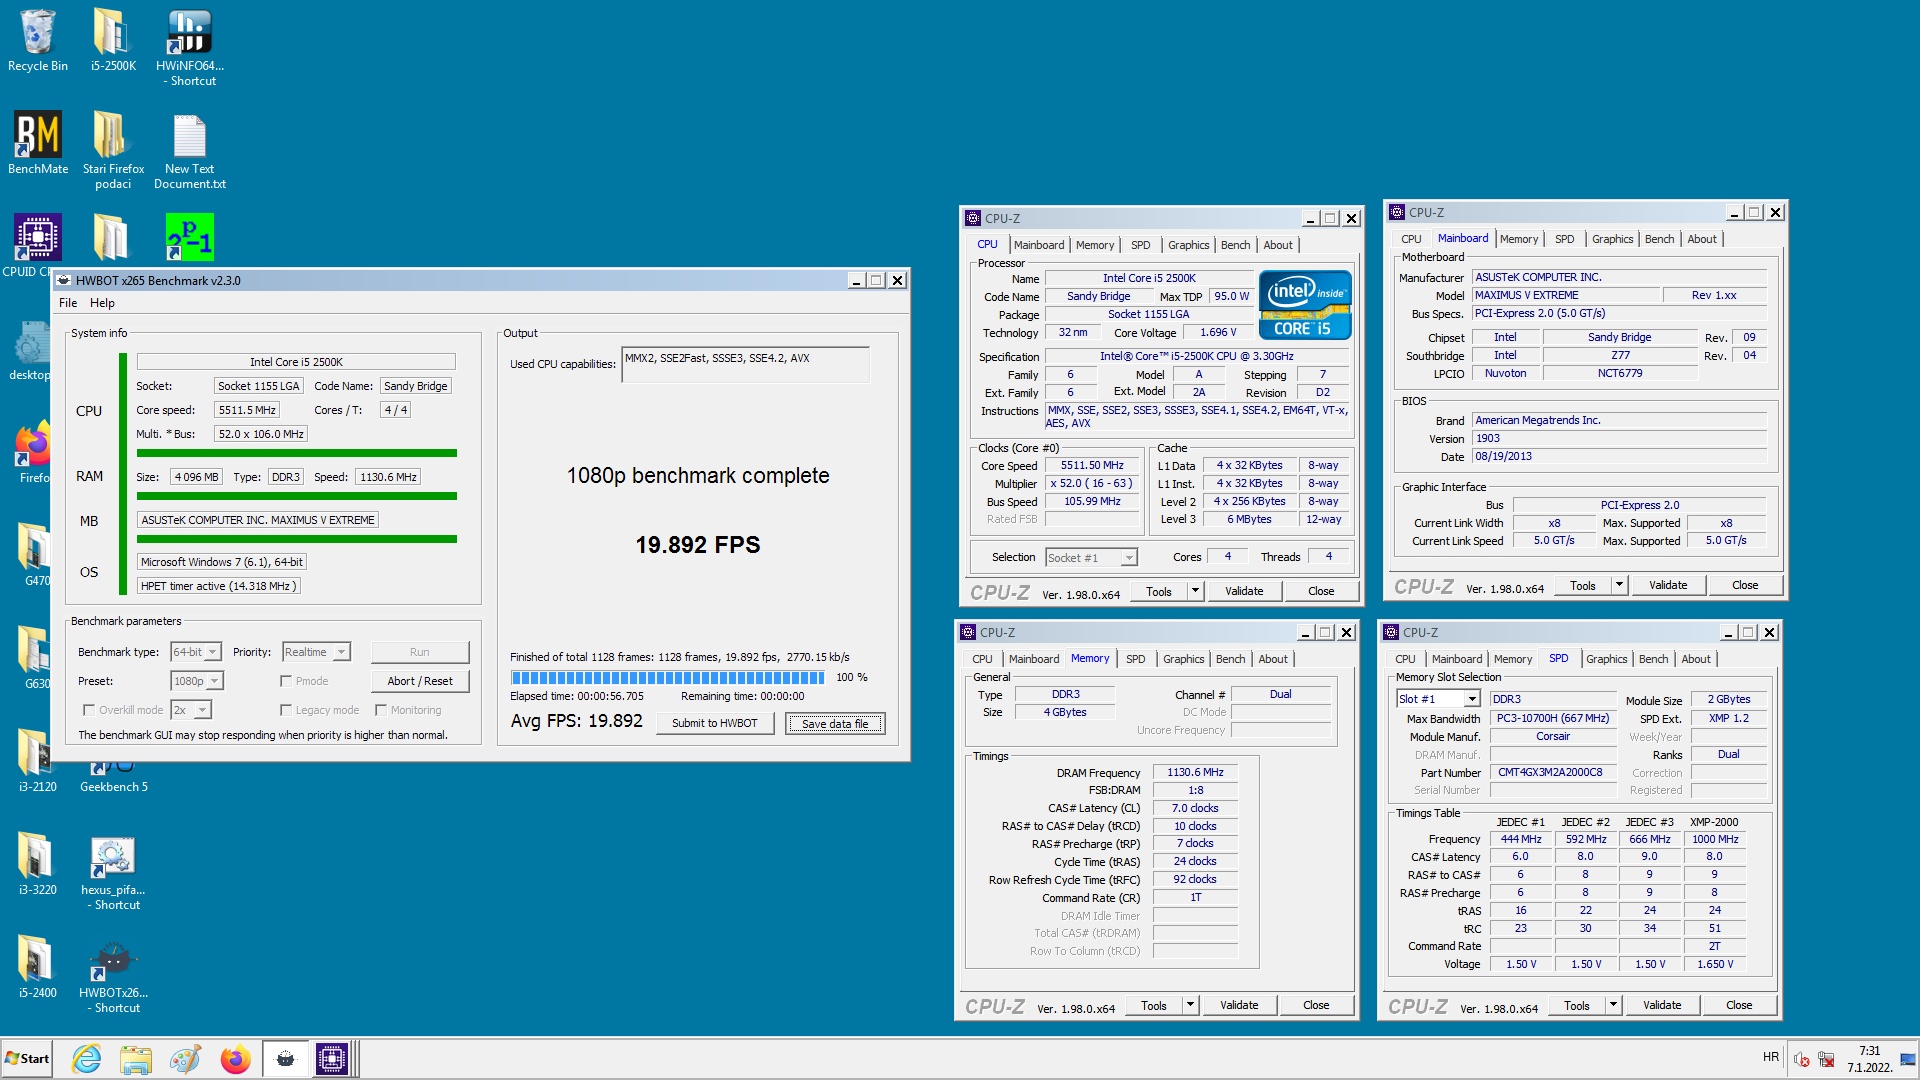The image size is (1920, 1080).
Task: Click CPU-Z Mainboard window title icon
Action: [x=1397, y=212]
